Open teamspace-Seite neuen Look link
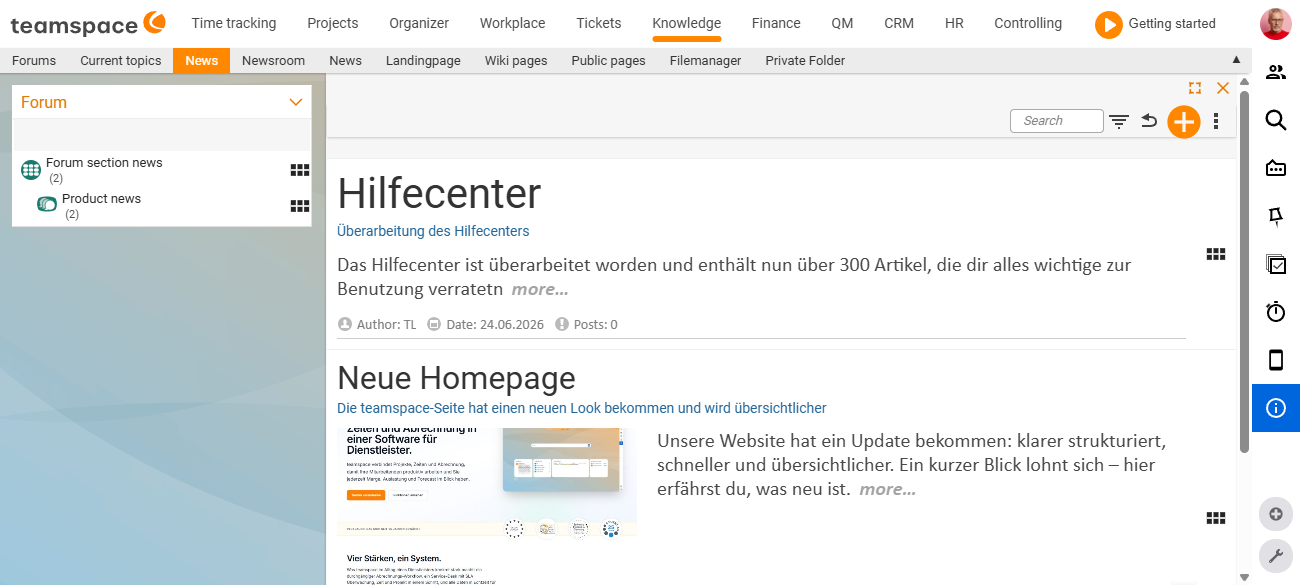Image resolution: width=1300 pixels, height=585 pixels. (x=582, y=408)
